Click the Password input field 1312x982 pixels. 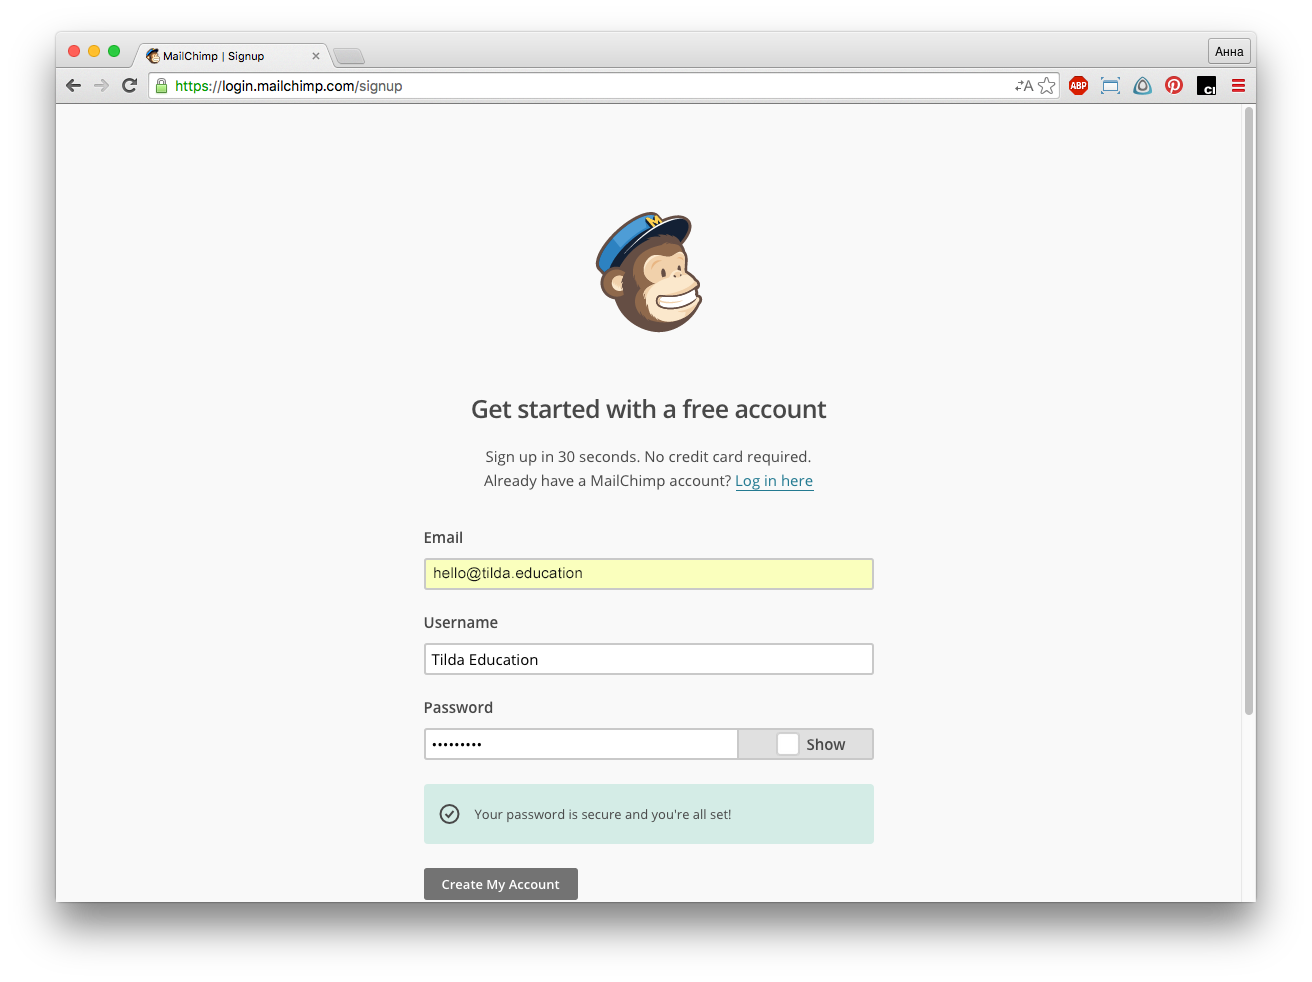[580, 744]
